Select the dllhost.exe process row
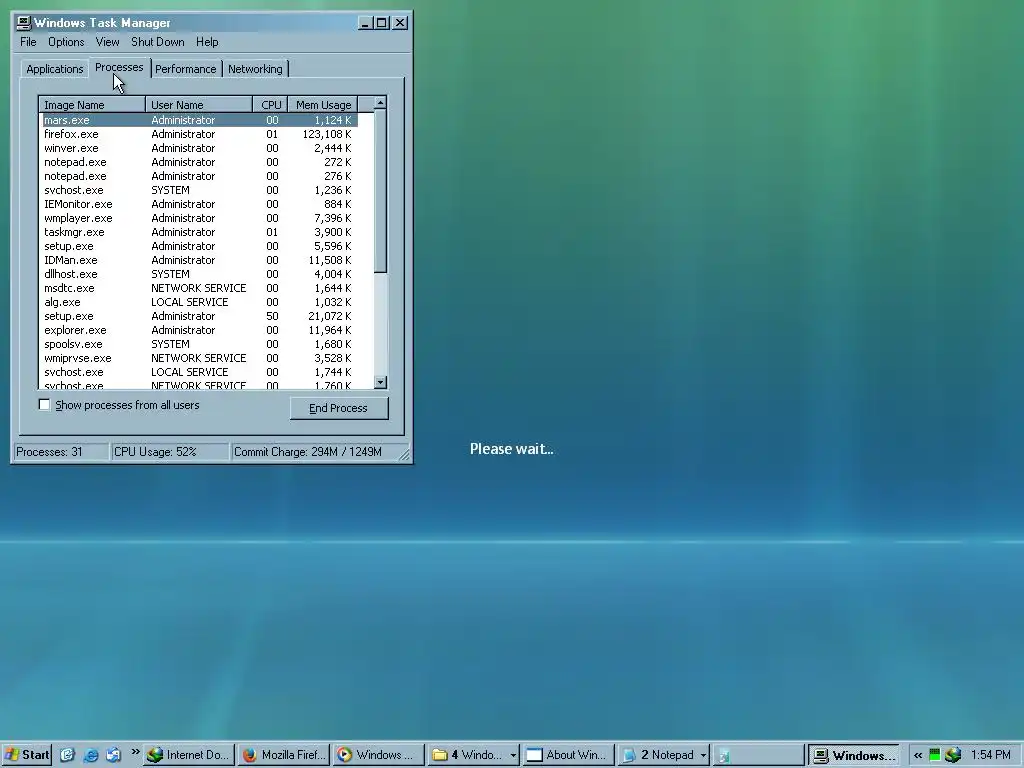Viewport: 1024px width, 768px height. 199,274
